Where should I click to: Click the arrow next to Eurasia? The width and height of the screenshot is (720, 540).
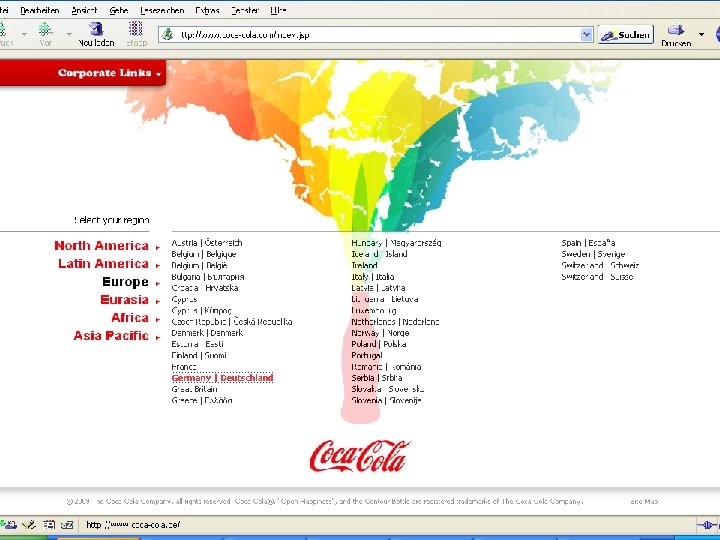(x=158, y=301)
